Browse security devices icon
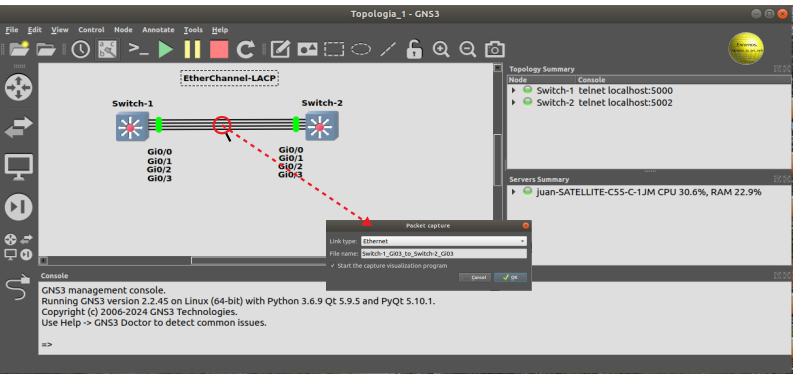Viewport: 793px width, 376px height. 19,207
